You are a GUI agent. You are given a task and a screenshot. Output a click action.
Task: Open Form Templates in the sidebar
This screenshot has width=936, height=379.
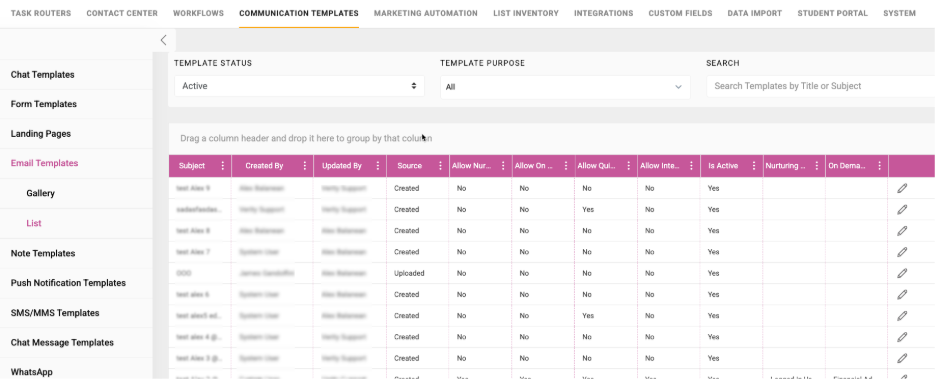44,104
